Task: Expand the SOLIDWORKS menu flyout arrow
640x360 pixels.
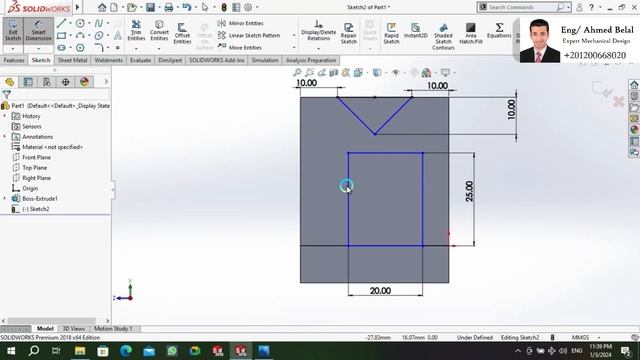Action: [77, 7]
